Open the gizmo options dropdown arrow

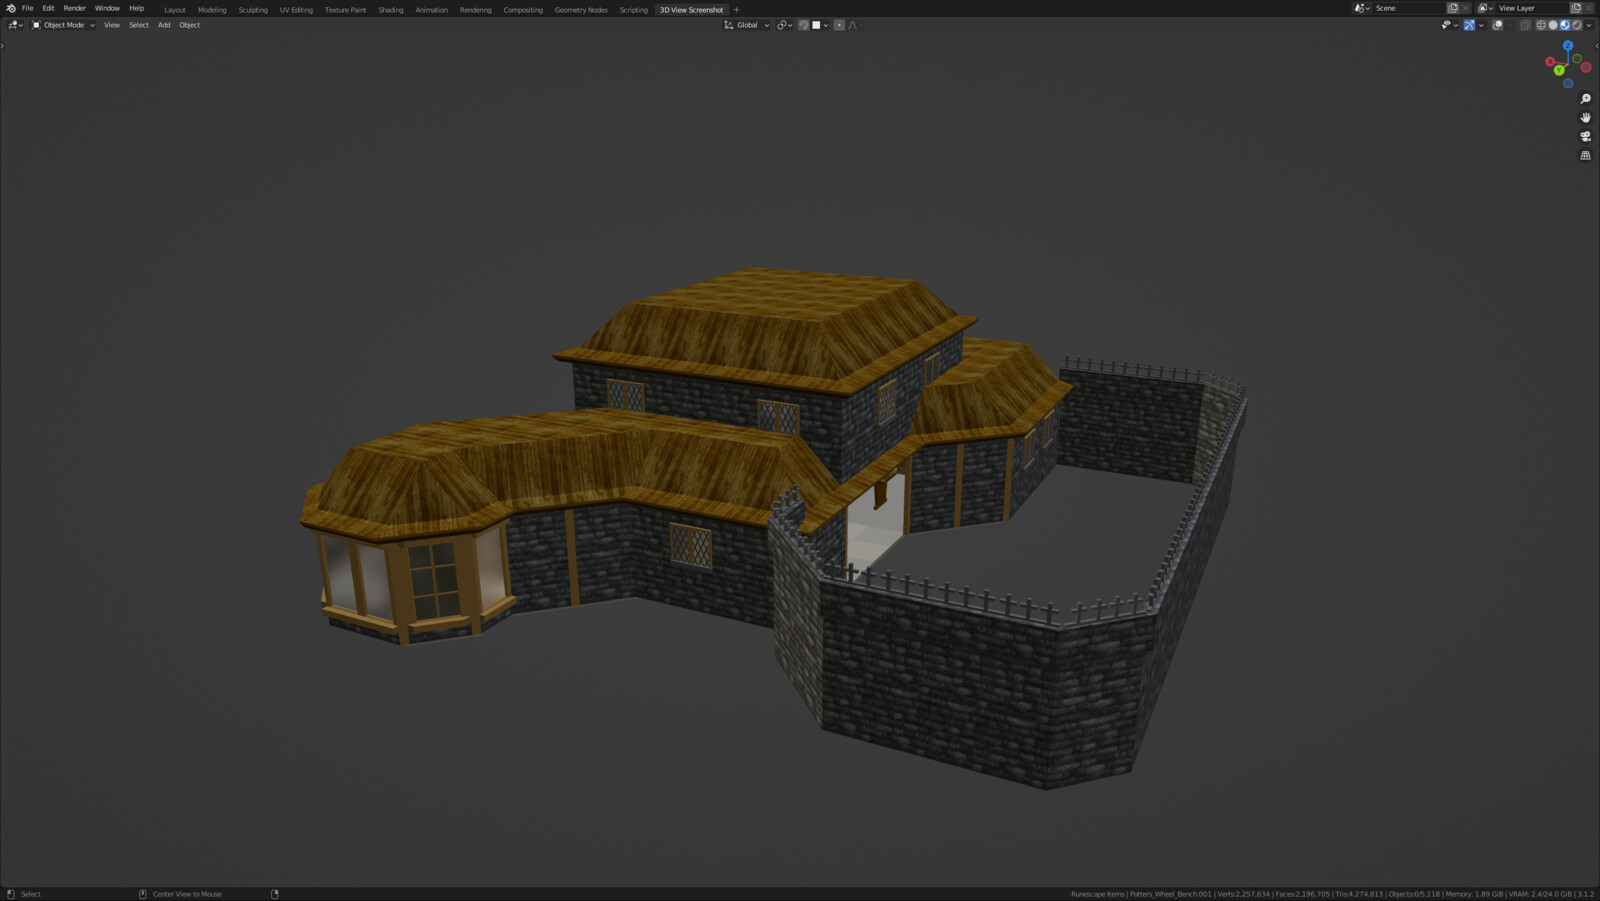(1481, 25)
